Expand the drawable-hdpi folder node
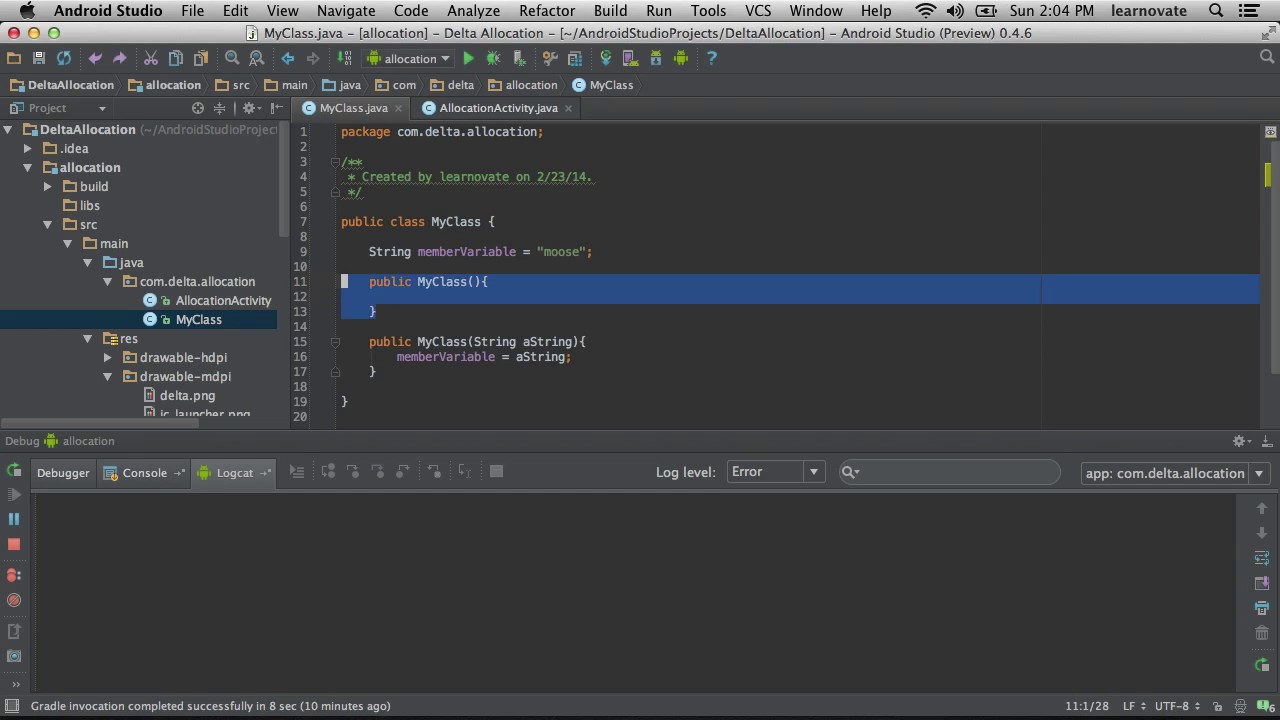Viewport: 1280px width, 720px height. 108,358
